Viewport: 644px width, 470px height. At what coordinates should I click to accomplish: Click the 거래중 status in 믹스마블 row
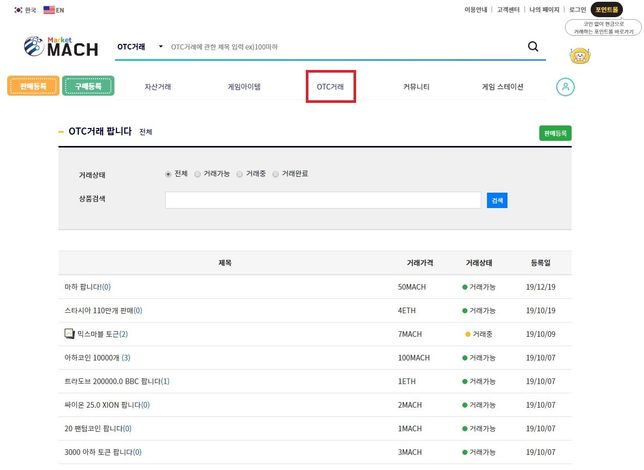(479, 334)
